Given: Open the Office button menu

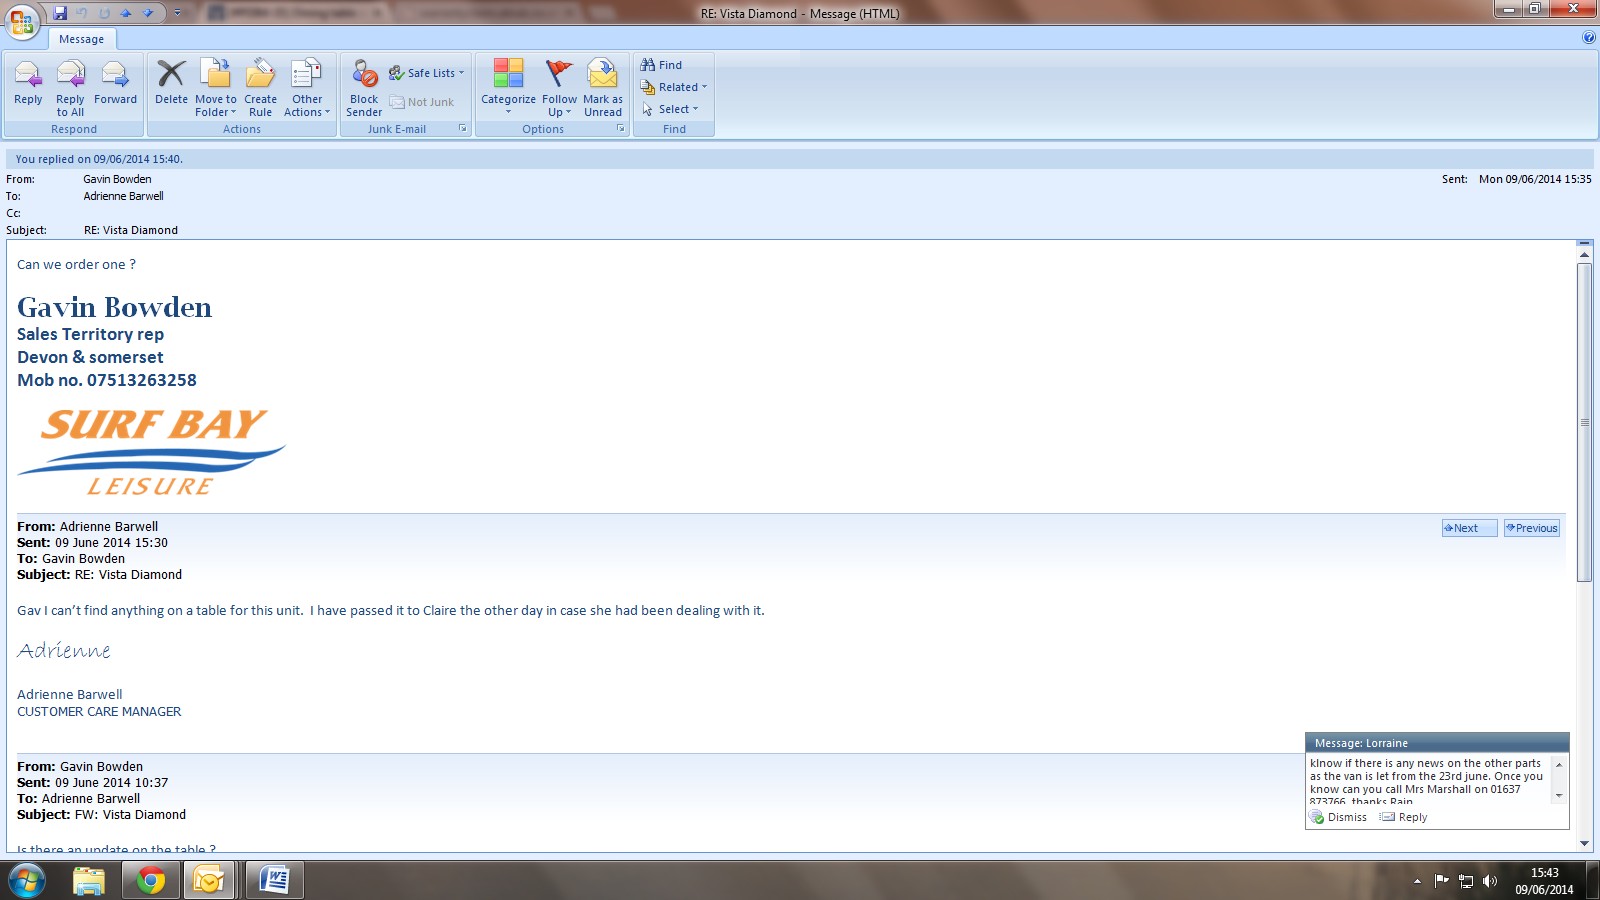Looking at the screenshot, I should click(22, 20).
